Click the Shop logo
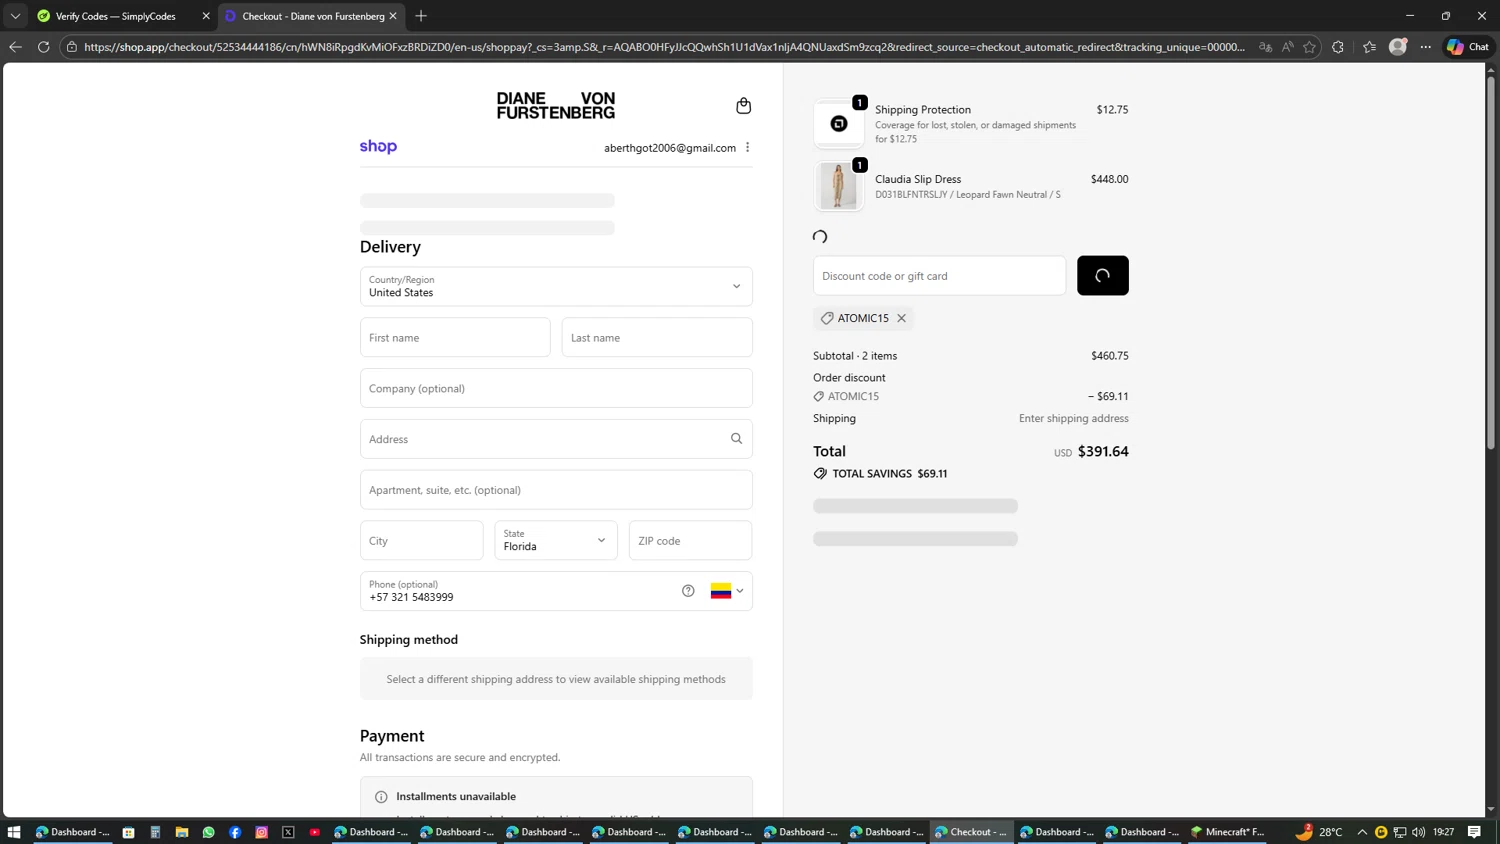Viewport: 1500px width, 844px height. pyautogui.click(x=378, y=146)
